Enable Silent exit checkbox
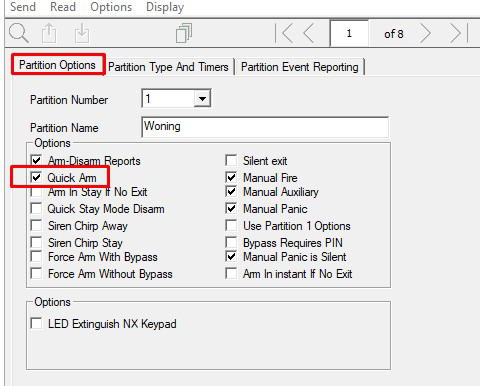The image size is (480, 386). (x=231, y=160)
